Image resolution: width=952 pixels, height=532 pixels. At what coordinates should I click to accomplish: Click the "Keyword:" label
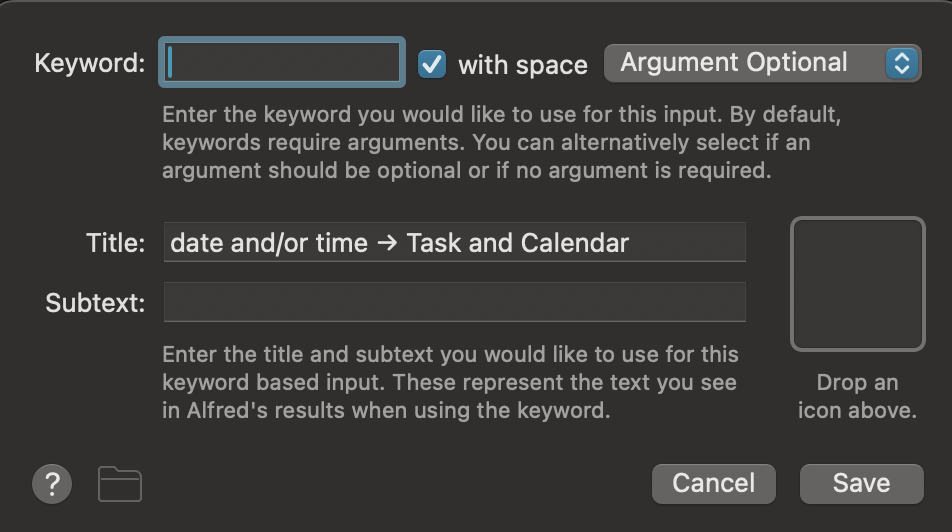tap(90, 64)
